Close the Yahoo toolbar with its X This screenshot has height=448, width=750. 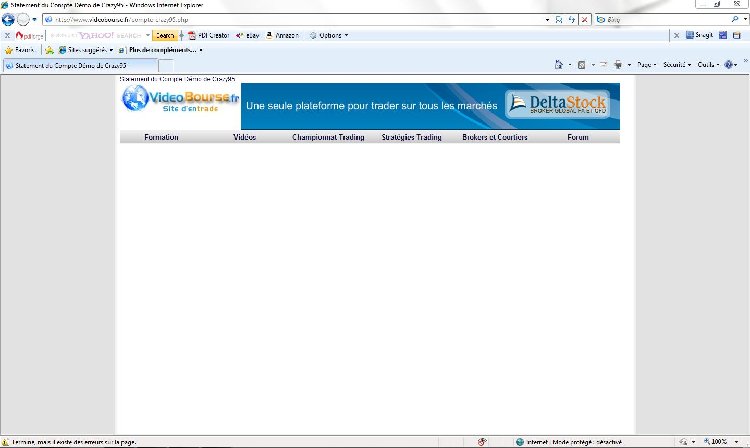7,35
